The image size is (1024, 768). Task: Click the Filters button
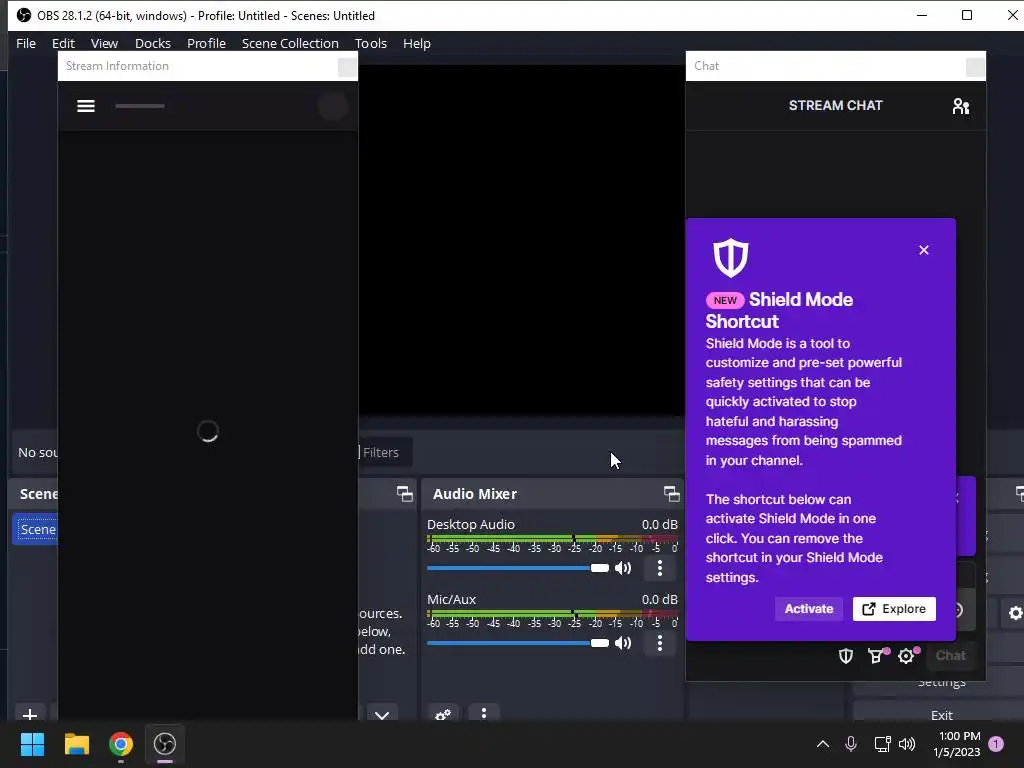(385, 452)
